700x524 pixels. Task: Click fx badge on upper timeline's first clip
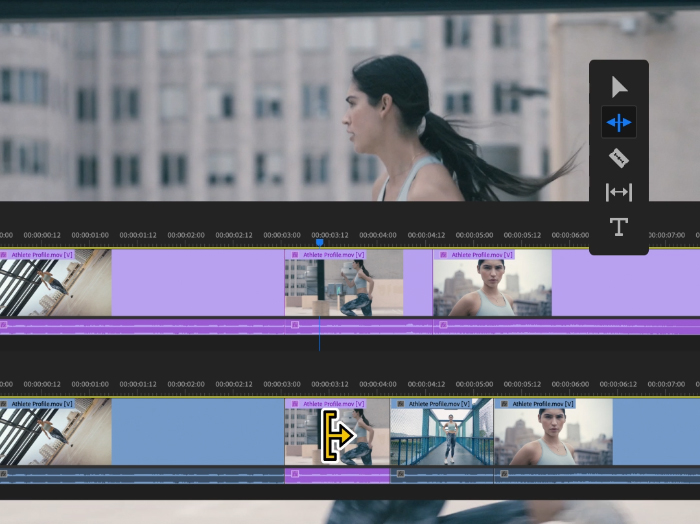[4, 255]
